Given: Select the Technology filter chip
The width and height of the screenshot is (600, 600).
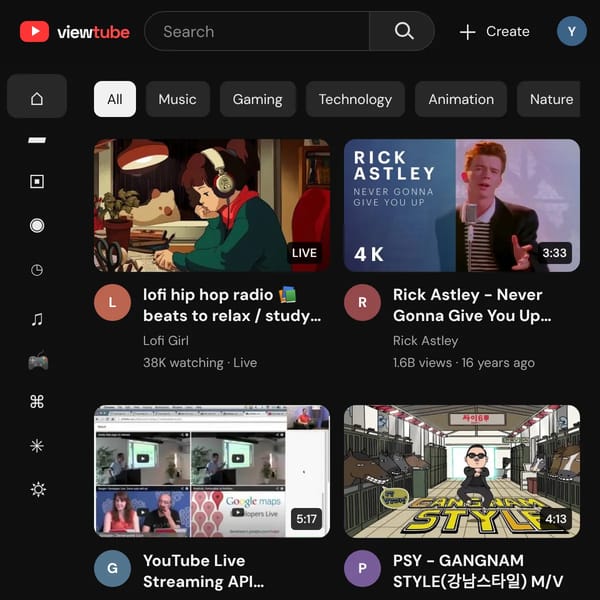Looking at the screenshot, I should pyautogui.click(x=355, y=99).
